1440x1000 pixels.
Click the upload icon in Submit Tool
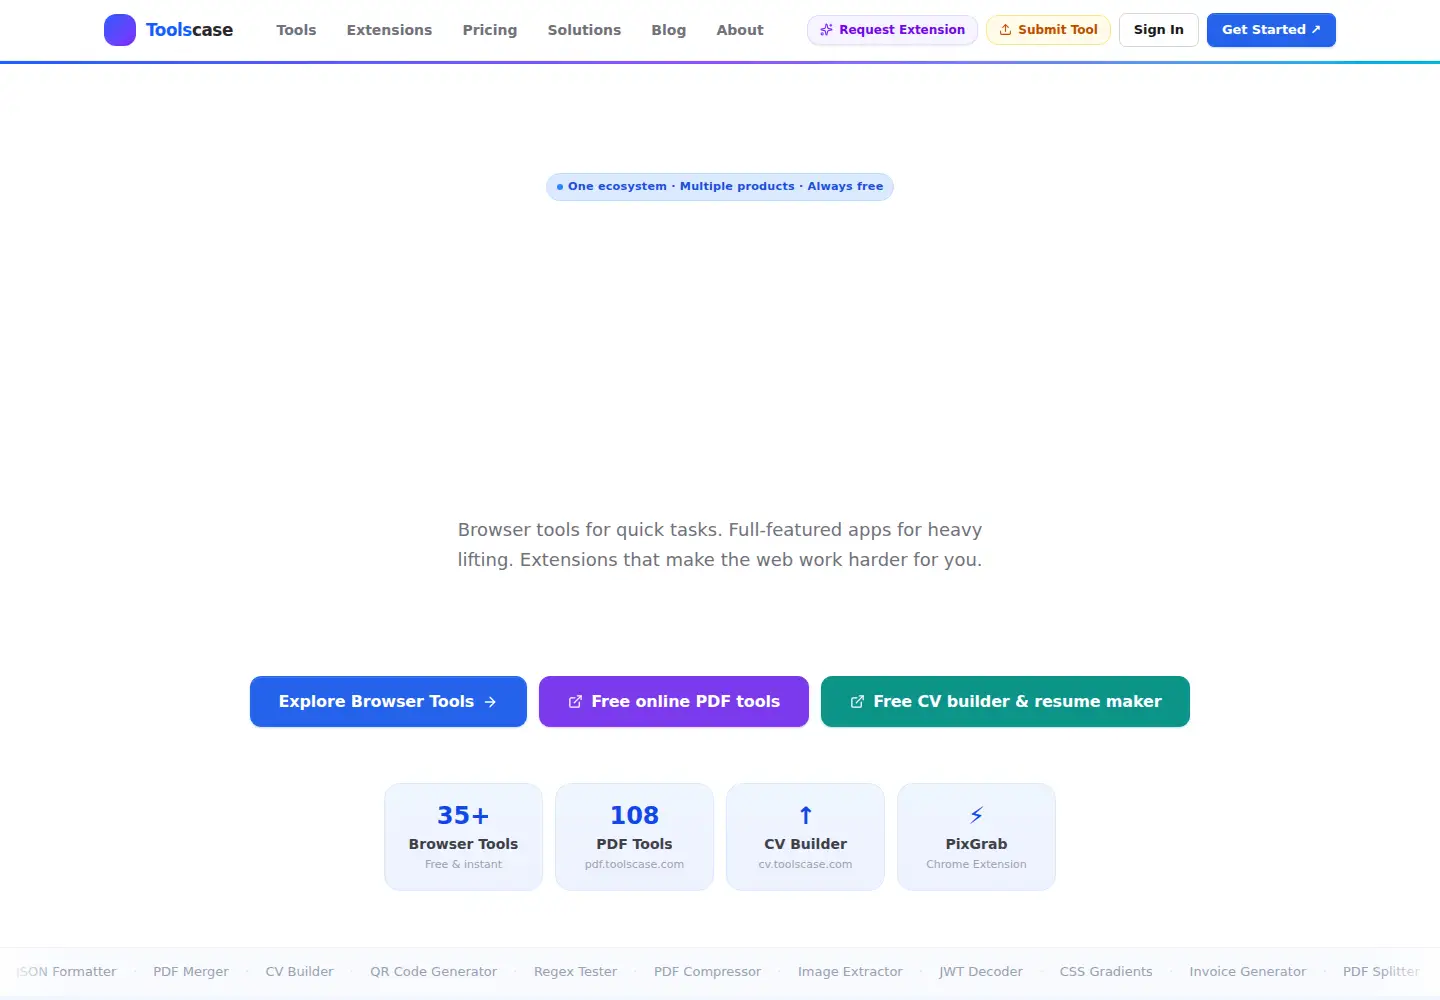click(1005, 30)
